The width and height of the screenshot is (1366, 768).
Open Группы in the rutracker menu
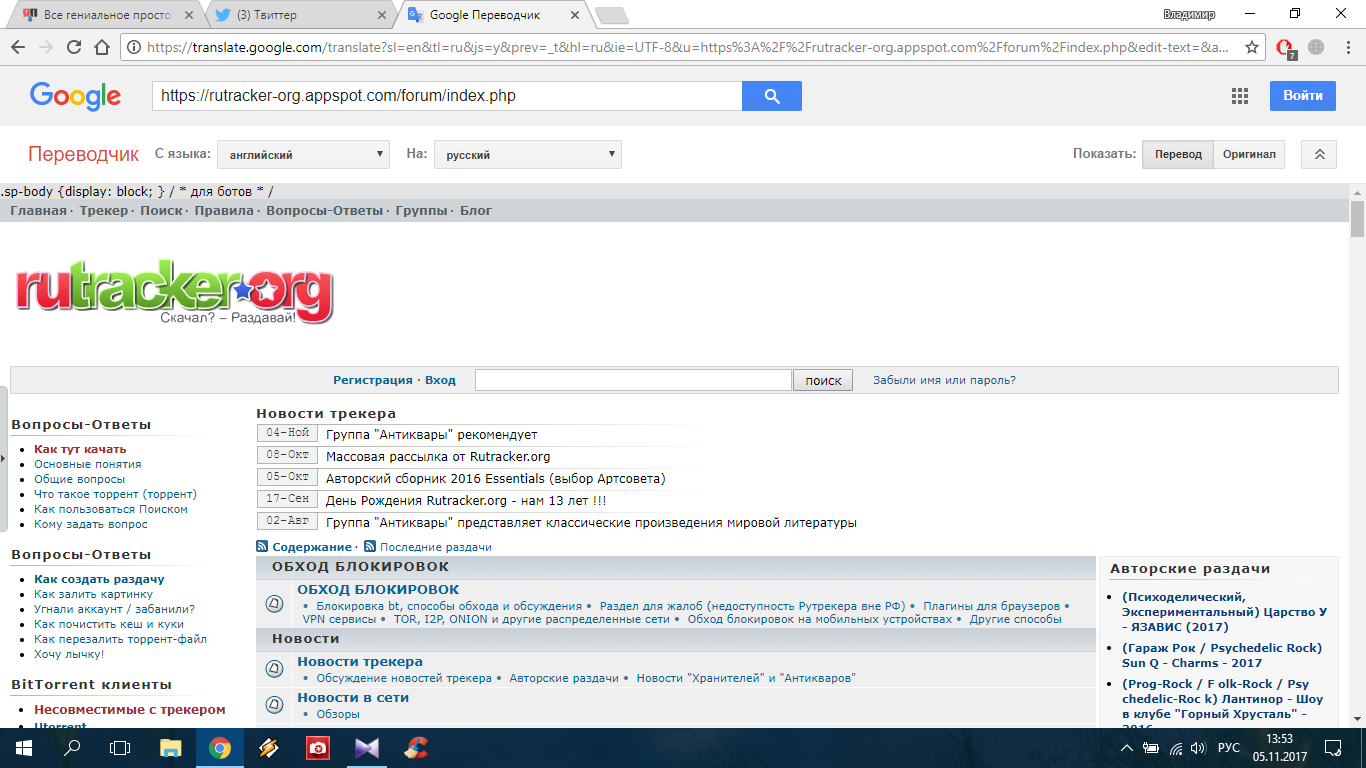[422, 211]
